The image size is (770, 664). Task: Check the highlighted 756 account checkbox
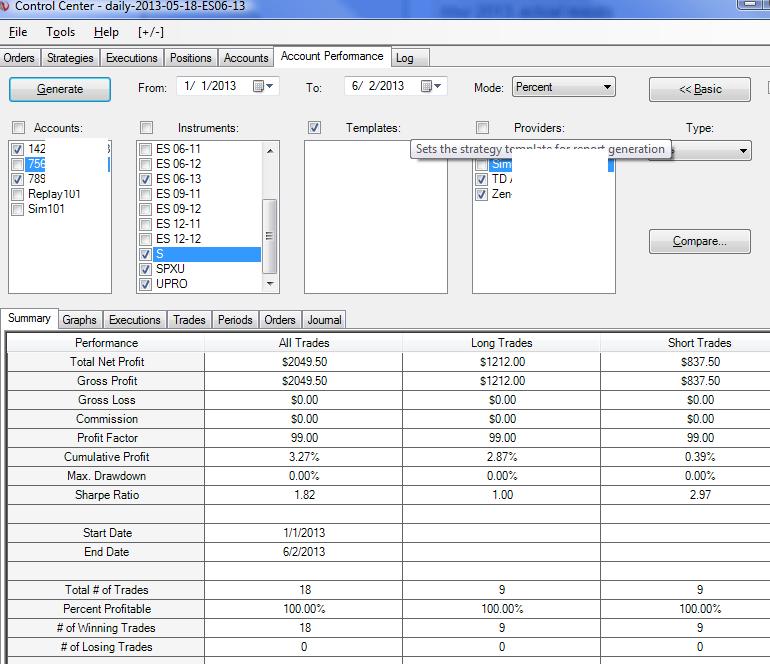tap(17, 164)
